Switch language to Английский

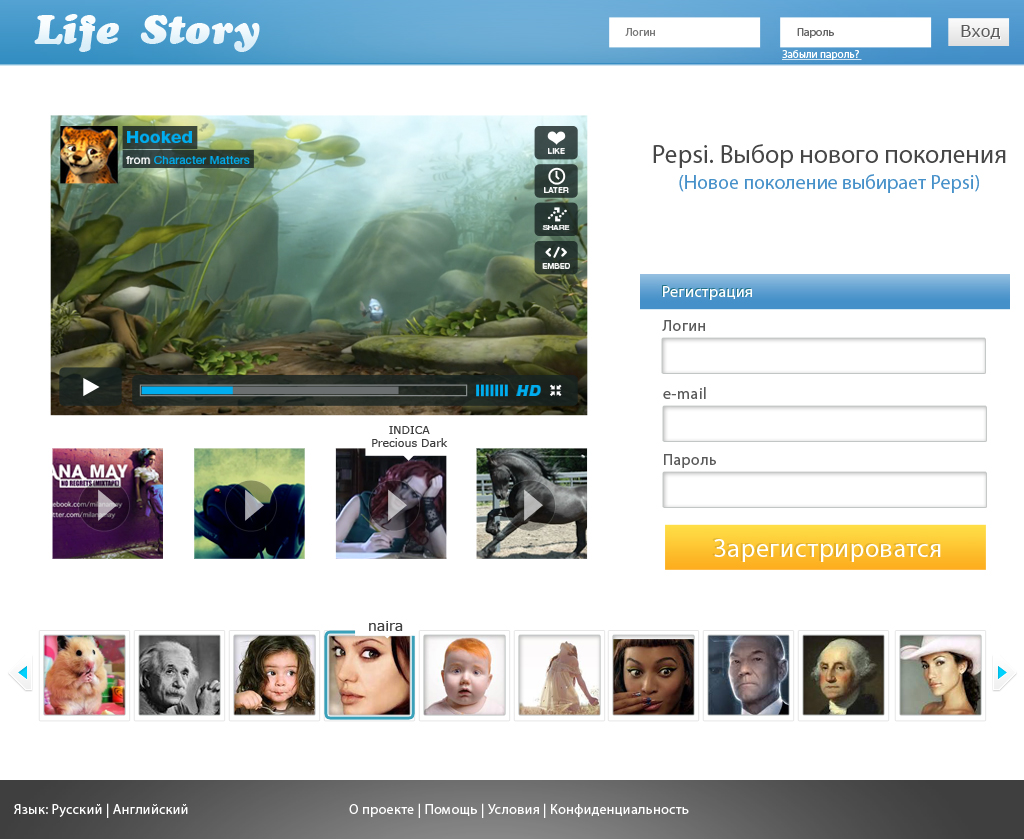coord(150,809)
